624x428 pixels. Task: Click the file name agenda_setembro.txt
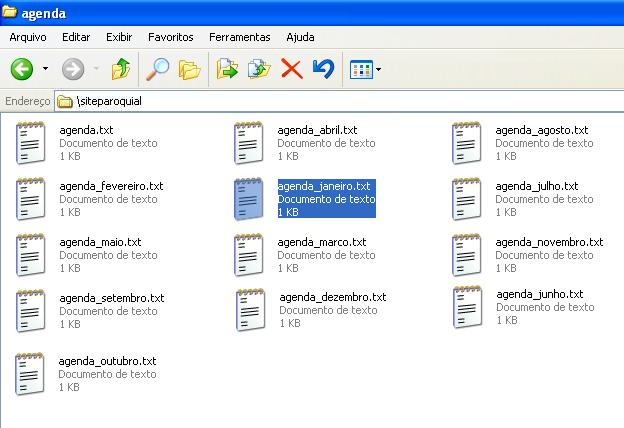tap(112, 298)
